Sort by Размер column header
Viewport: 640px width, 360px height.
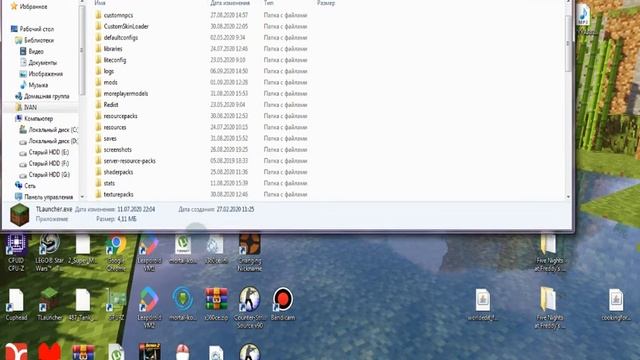[x=326, y=3]
